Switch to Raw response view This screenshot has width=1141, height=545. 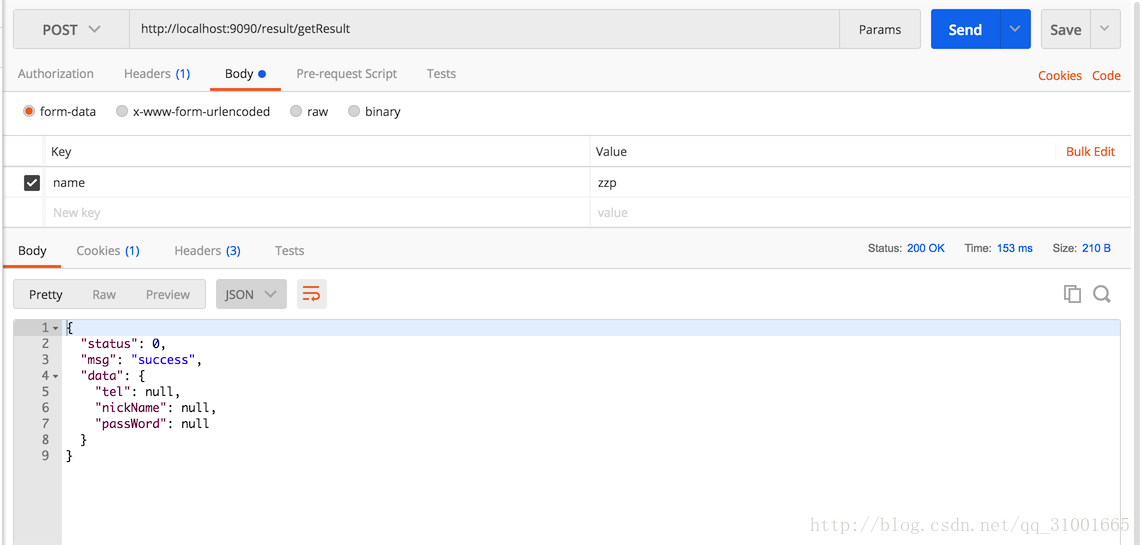(x=104, y=295)
